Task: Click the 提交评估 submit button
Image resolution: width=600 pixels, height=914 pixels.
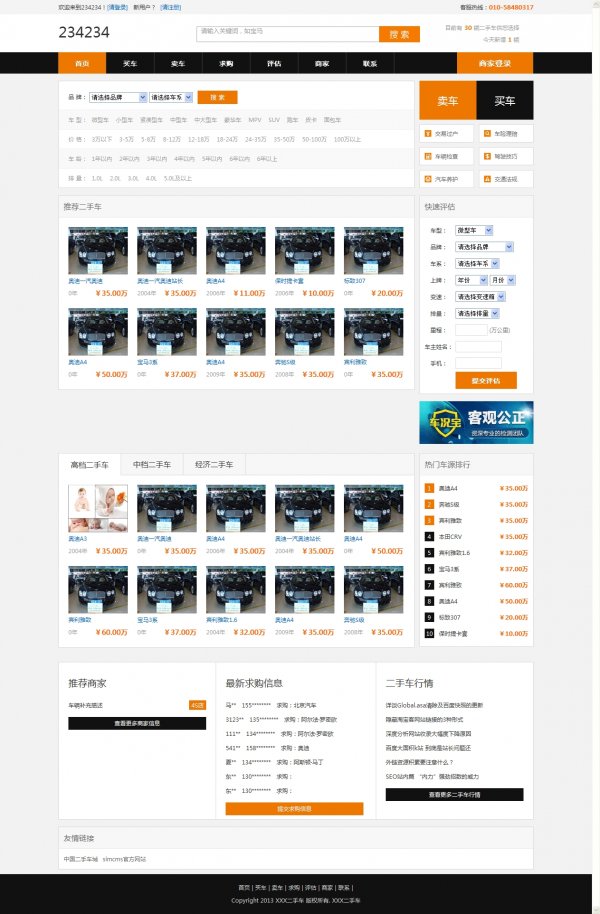Action: point(486,381)
